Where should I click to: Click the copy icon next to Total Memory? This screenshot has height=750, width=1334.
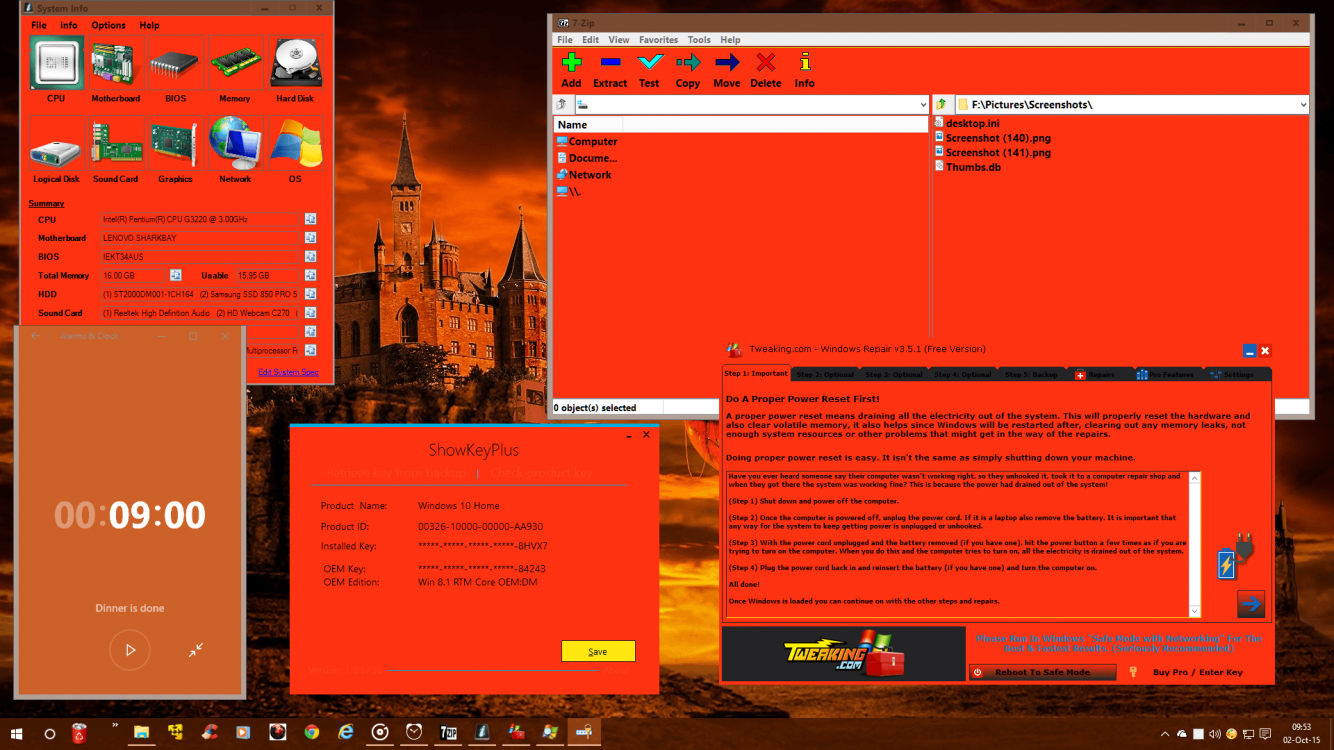176,275
